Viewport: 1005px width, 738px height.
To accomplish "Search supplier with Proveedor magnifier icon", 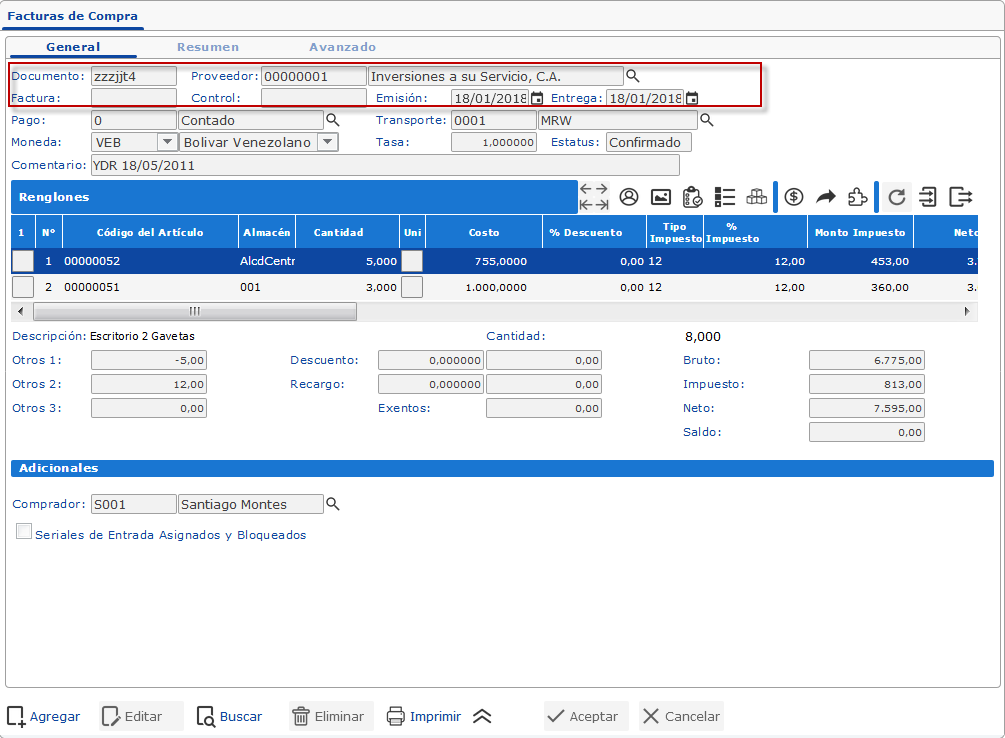I will (632, 76).
